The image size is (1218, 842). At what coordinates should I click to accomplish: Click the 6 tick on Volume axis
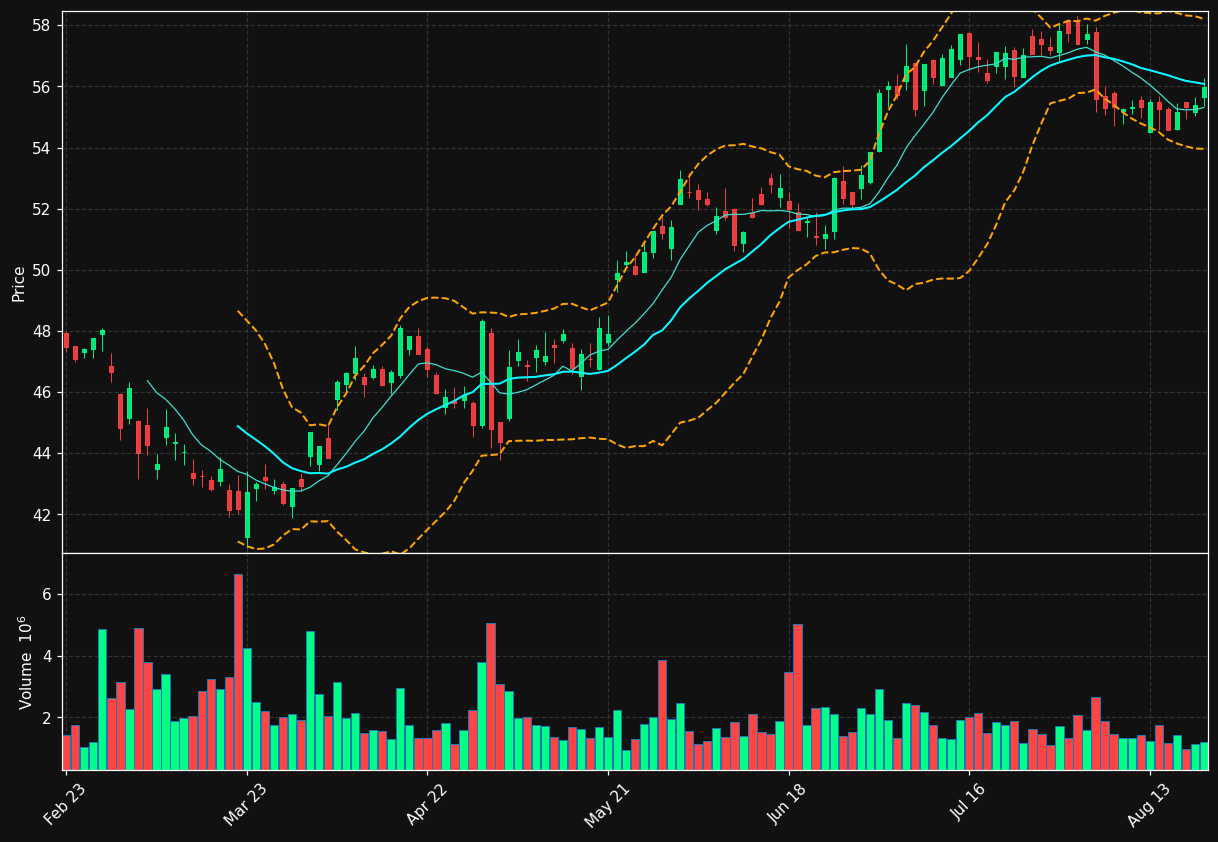[49, 595]
